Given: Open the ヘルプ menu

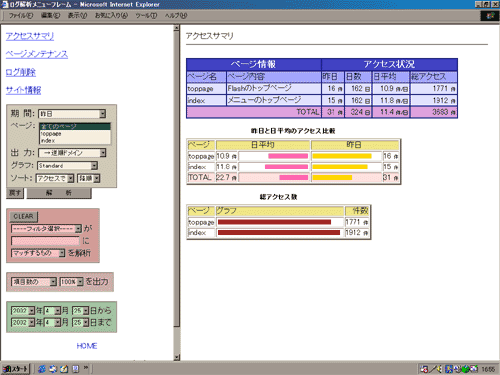Looking at the screenshot, I should 176,16.
